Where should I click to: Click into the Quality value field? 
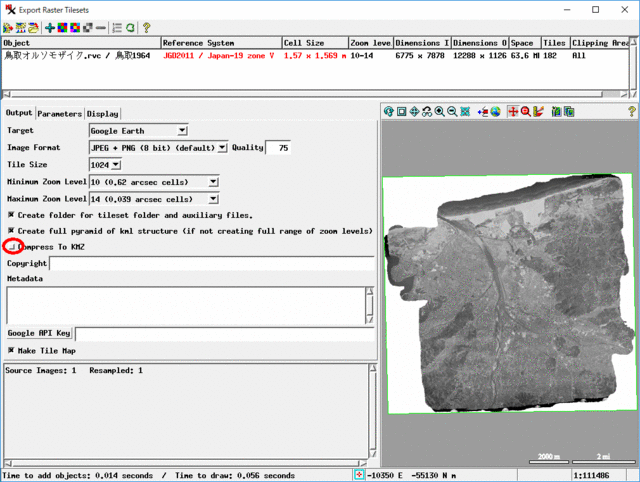point(278,147)
